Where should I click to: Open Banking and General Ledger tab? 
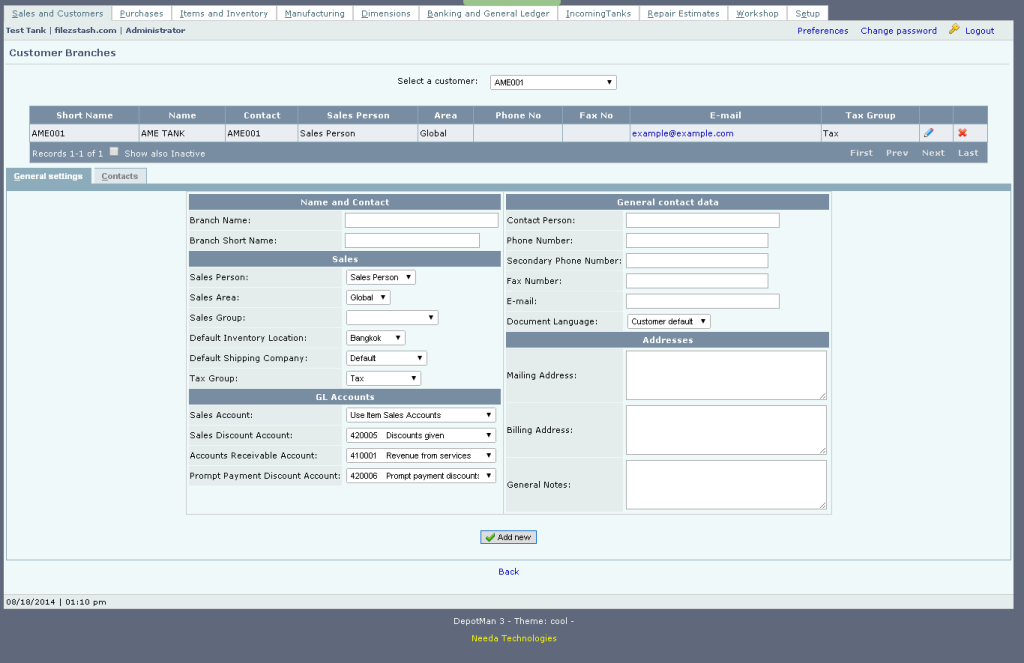point(488,13)
